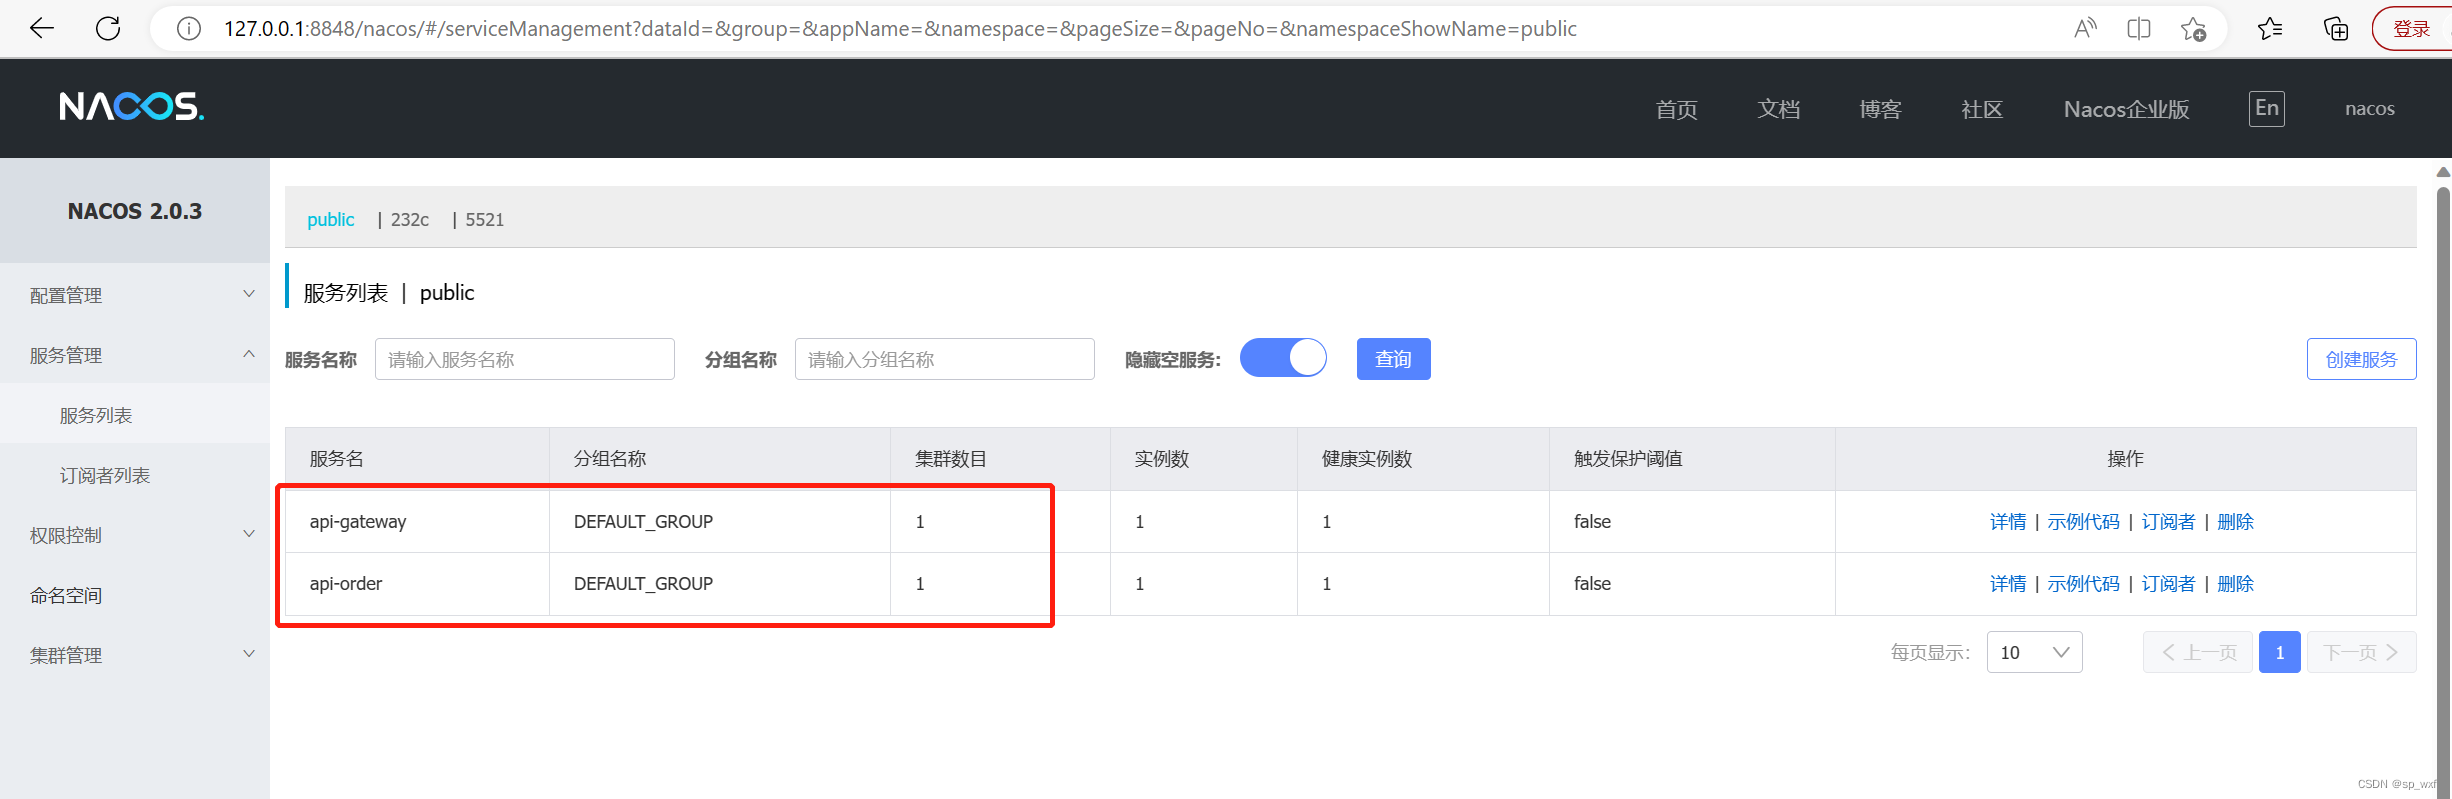
Task: Click 删除 for api-gateway
Action: coord(2235,522)
